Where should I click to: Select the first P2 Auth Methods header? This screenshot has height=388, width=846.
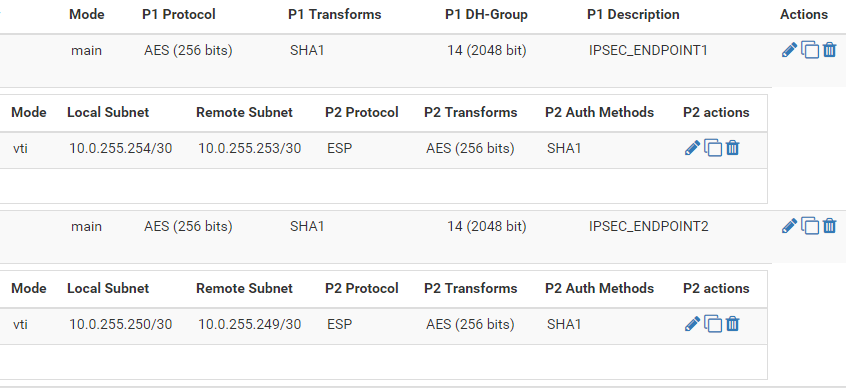coord(599,112)
